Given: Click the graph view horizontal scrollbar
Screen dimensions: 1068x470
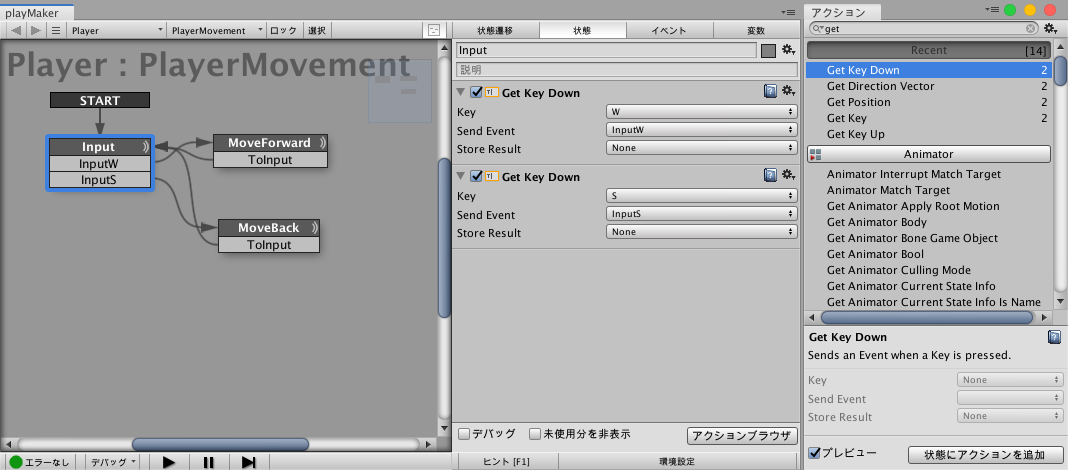Looking at the screenshot, I should 220,444.
